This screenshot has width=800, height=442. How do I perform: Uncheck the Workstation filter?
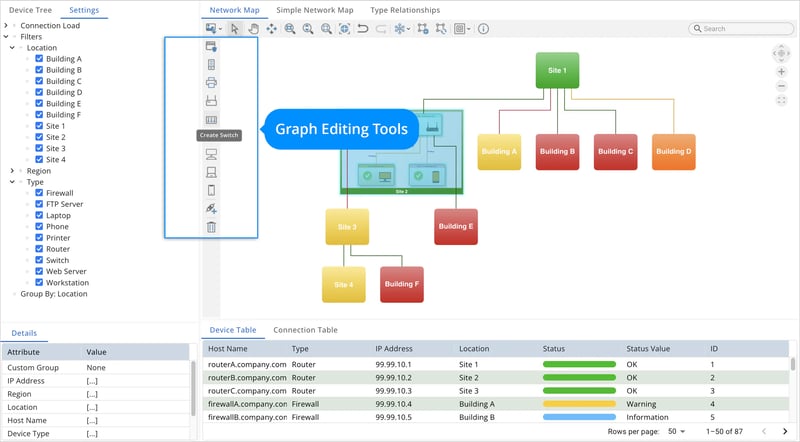(39, 282)
